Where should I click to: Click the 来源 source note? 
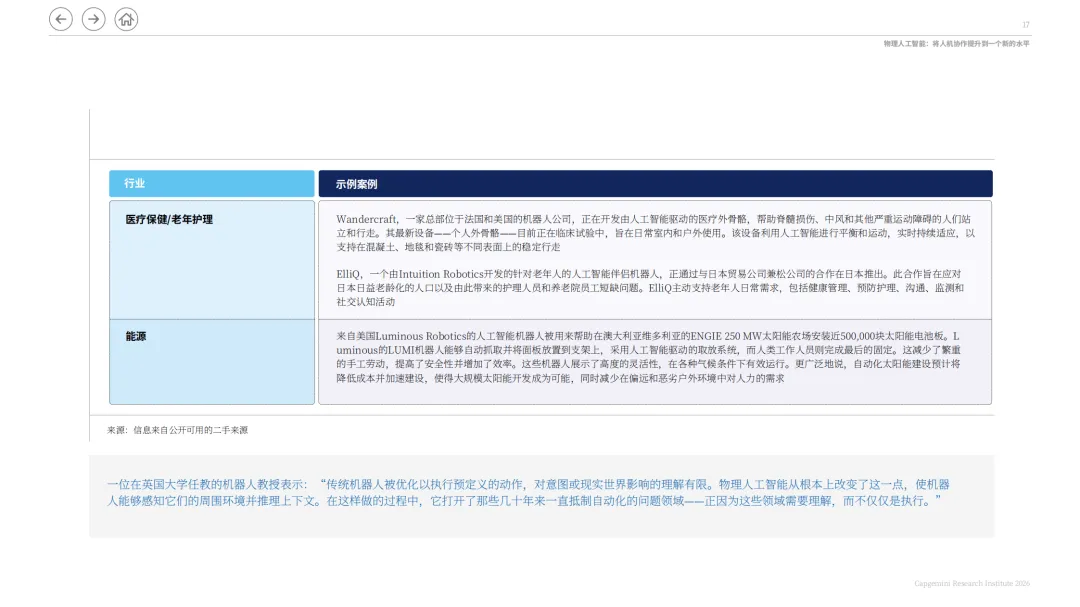pos(177,430)
